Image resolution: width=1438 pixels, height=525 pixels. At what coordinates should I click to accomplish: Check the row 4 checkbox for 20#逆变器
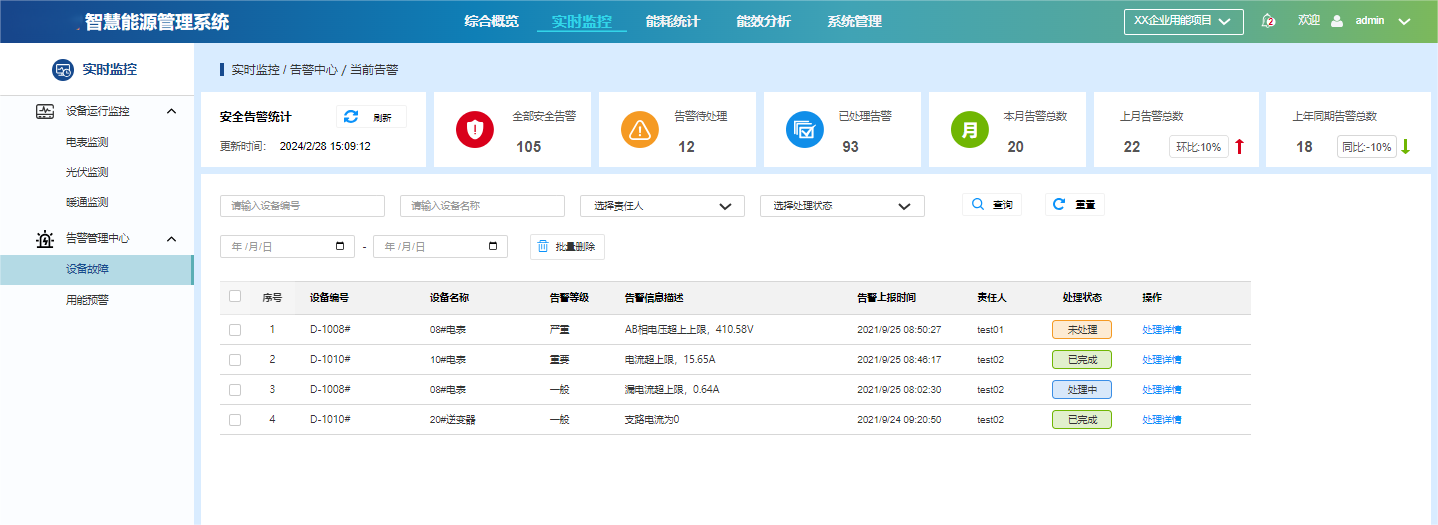tap(235, 420)
